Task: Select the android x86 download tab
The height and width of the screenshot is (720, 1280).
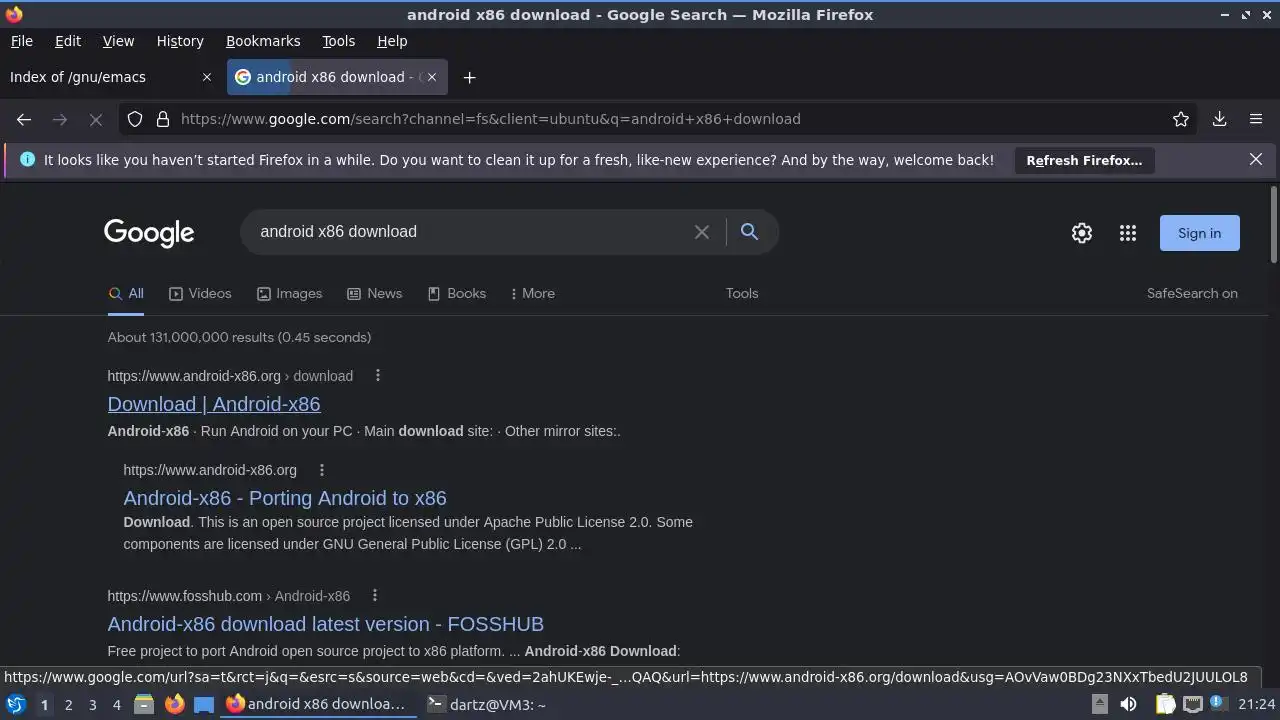Action: [x=337, y=77]
